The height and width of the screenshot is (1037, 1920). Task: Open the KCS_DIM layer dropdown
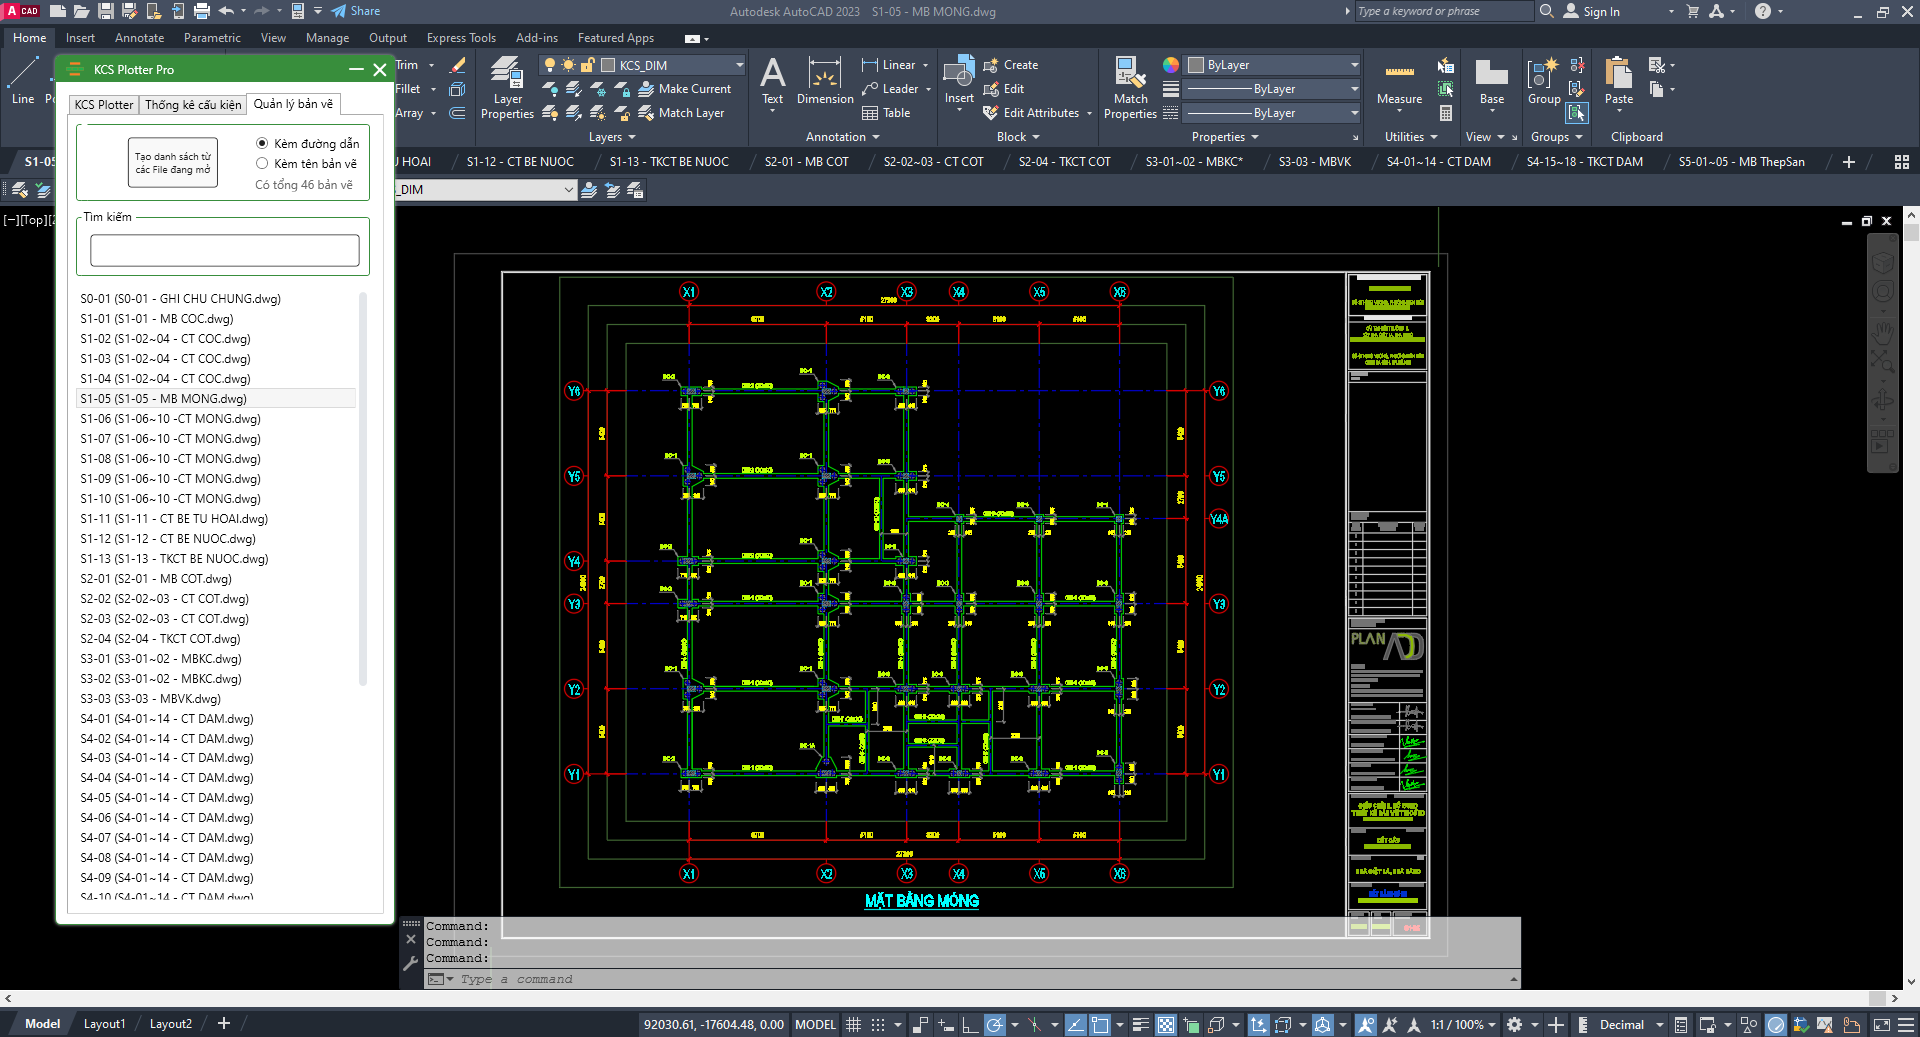[739, 65]
